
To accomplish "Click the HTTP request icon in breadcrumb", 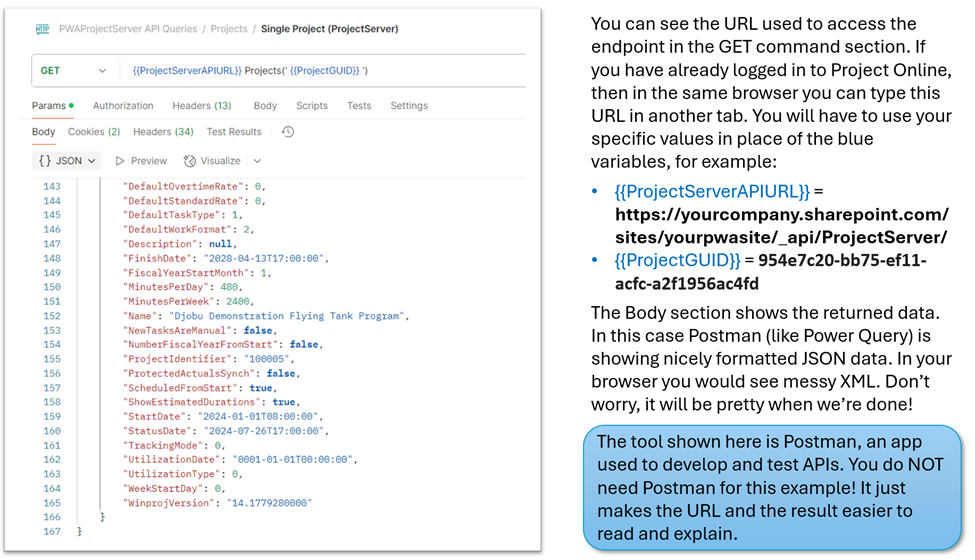I will pos(42,29).
